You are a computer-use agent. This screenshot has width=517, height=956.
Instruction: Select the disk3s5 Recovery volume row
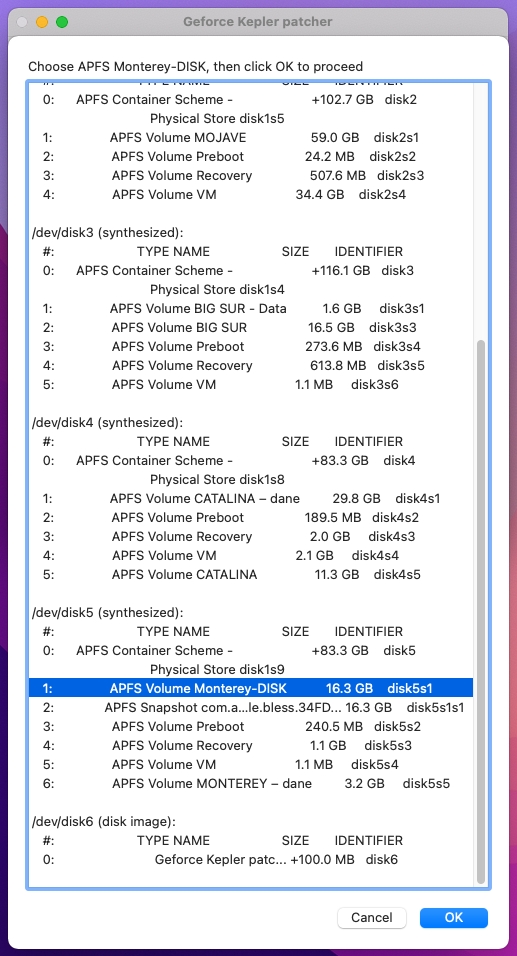(251, 365)
